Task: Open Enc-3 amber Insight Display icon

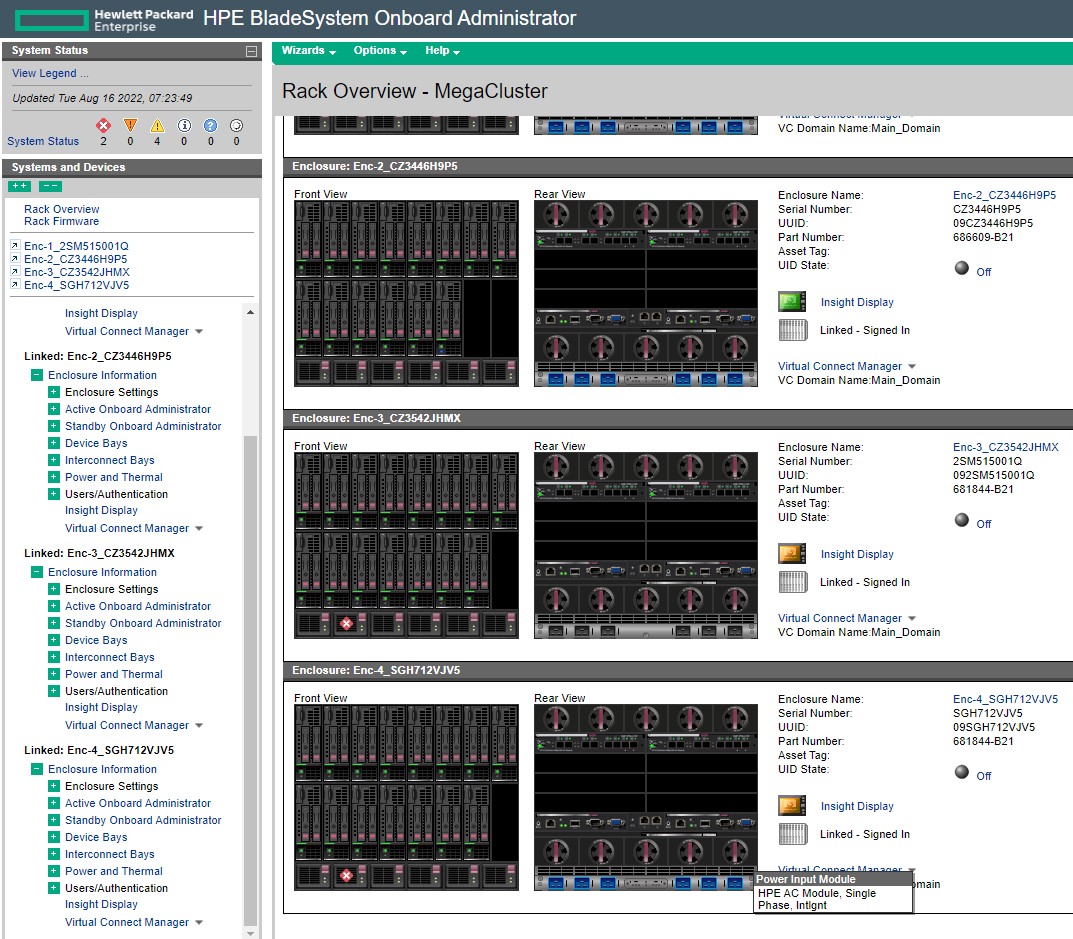Action: pyautogui.click(x=792, y=554)
